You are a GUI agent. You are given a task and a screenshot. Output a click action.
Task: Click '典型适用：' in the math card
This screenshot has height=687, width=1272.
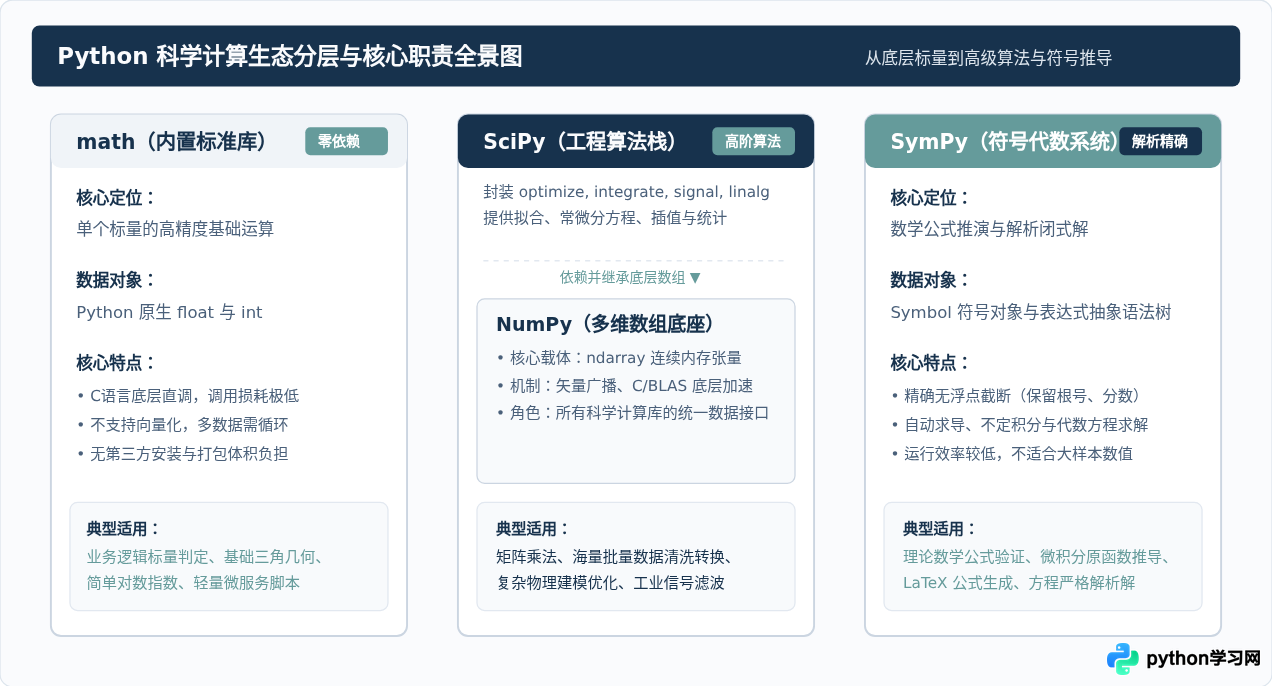[x=124, y=528]
